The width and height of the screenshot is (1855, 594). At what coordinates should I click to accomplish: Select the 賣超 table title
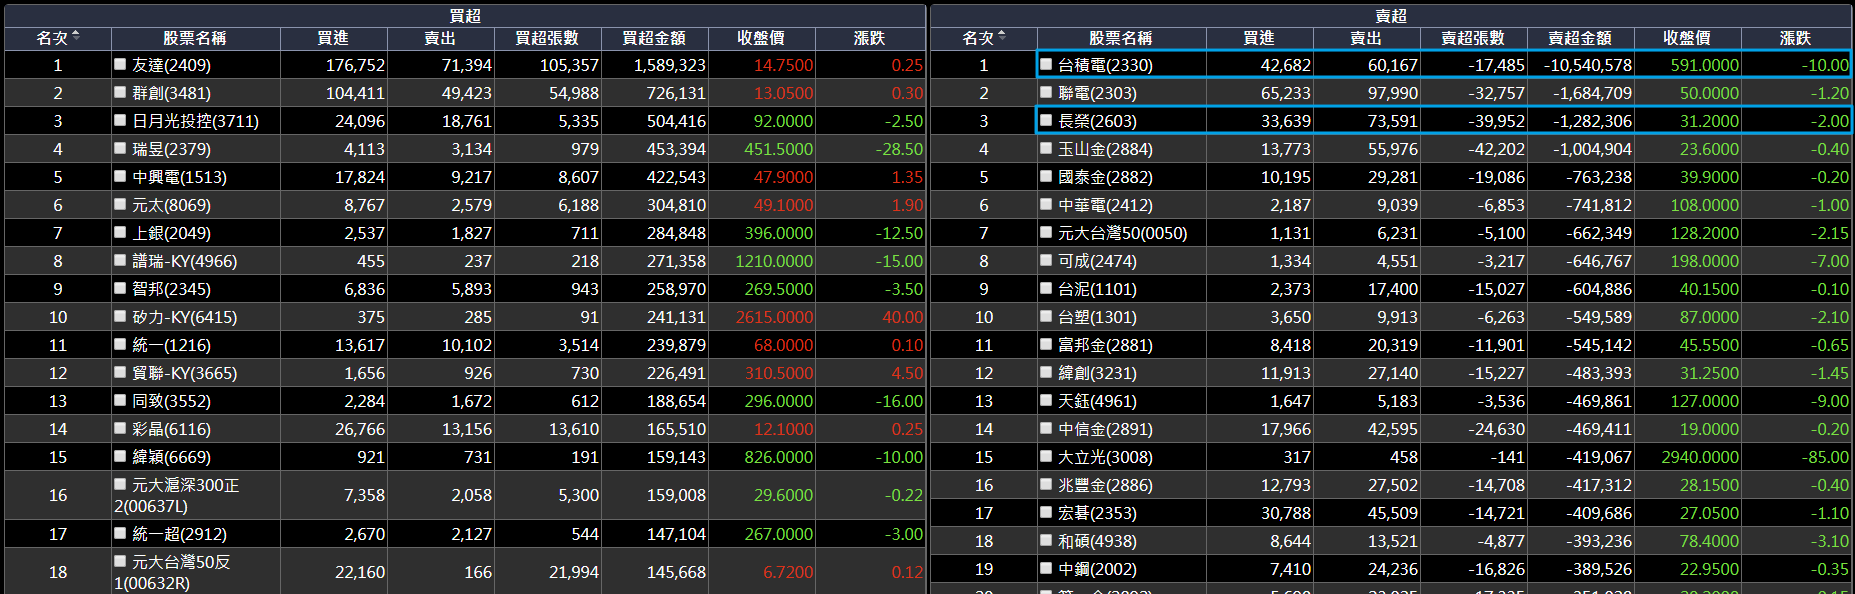[1391, 16]
